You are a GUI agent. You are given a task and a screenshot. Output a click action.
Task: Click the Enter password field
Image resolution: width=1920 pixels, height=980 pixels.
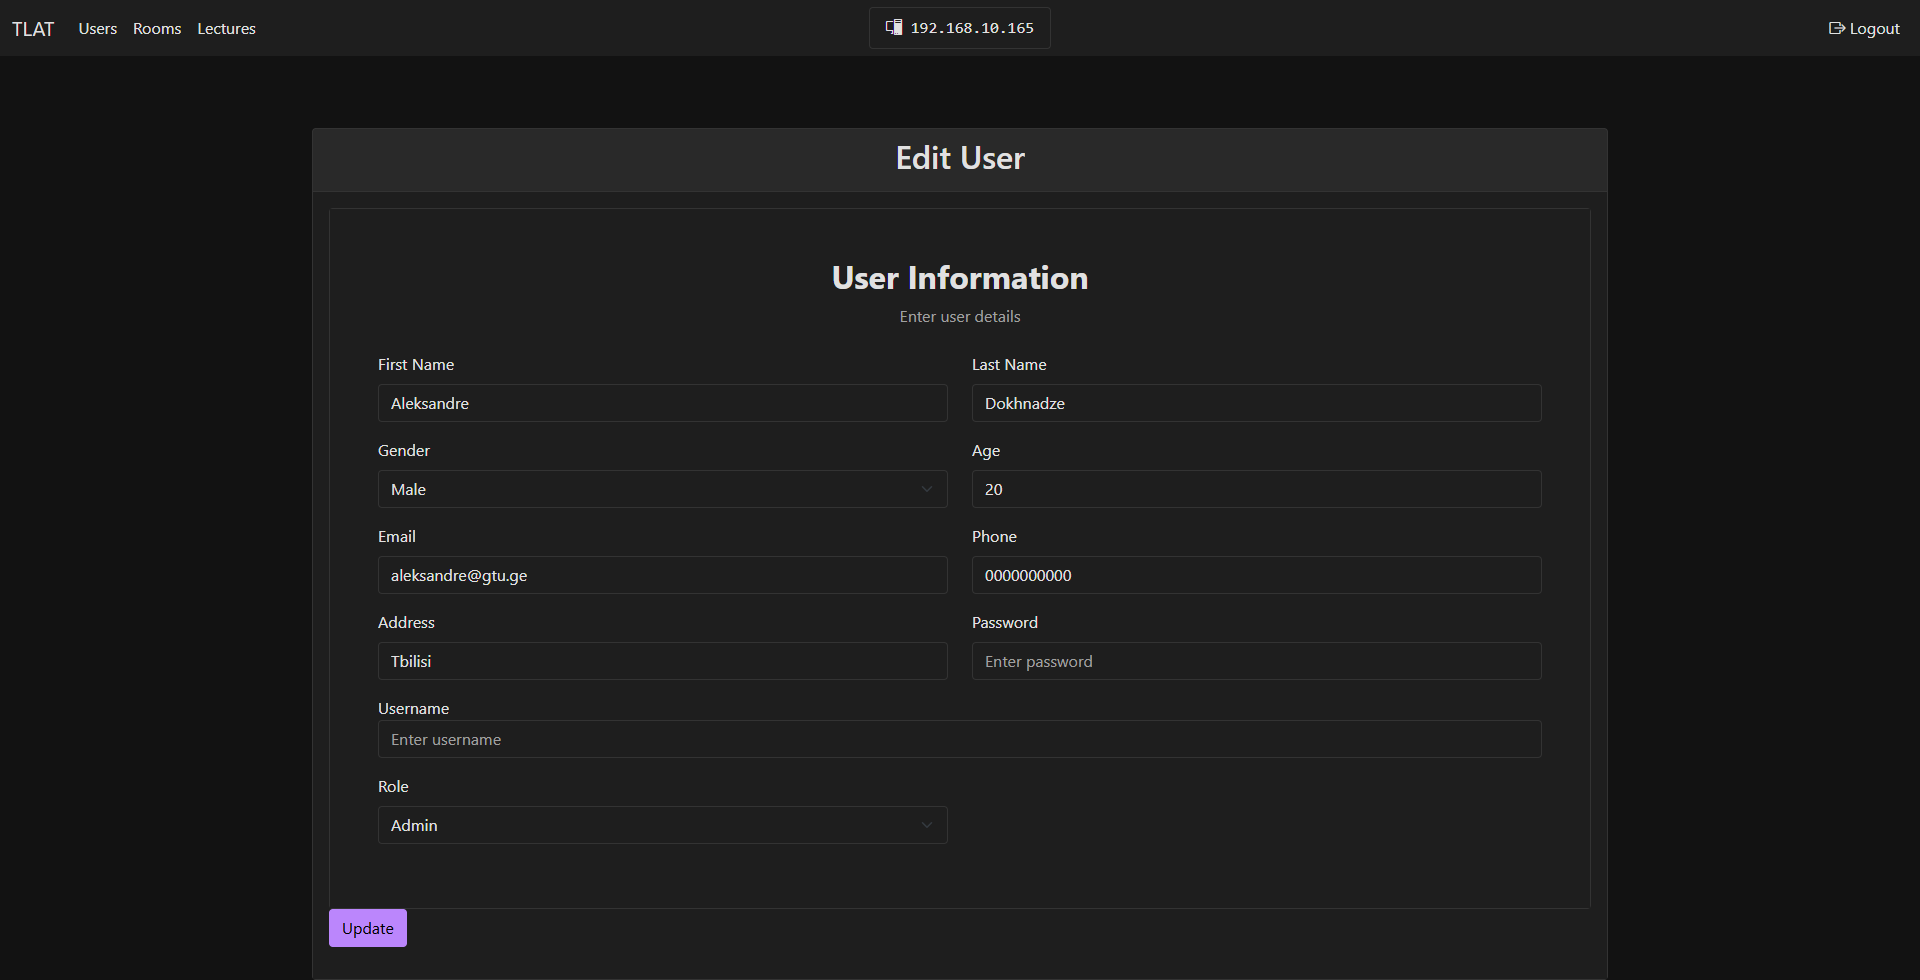[x=1256, y=661]
